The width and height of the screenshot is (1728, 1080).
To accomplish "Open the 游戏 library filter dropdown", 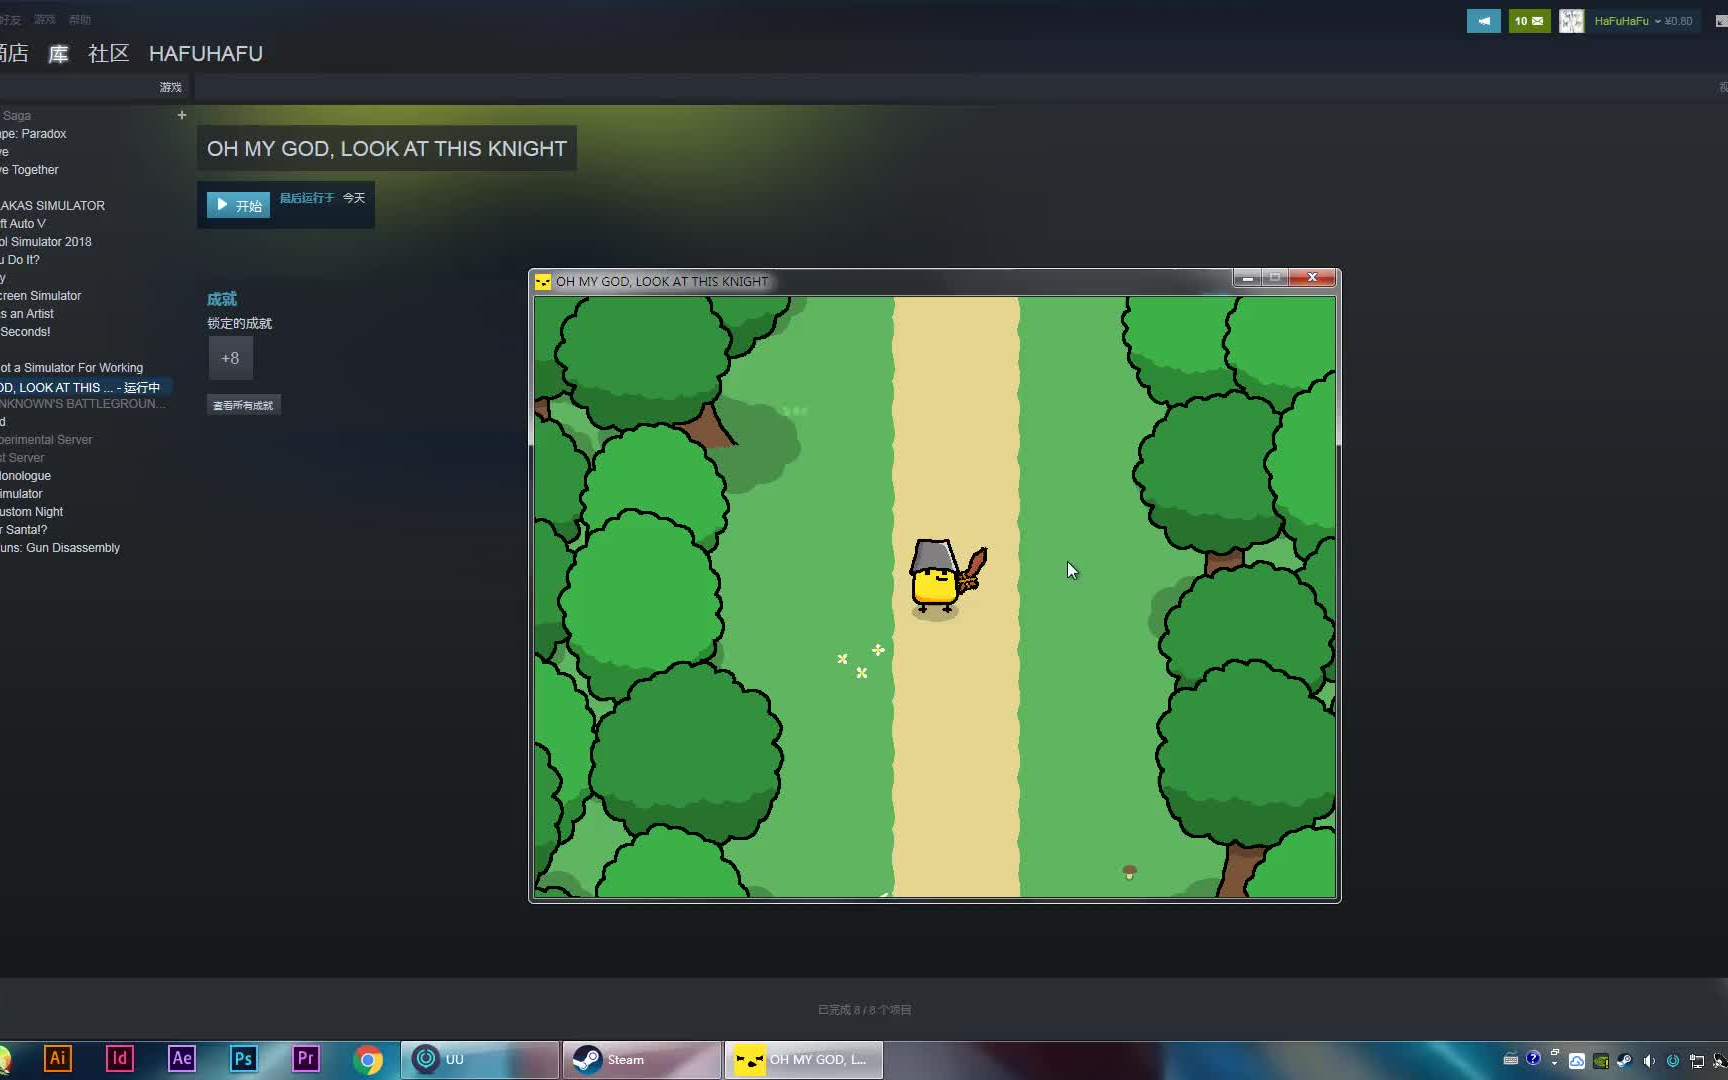I will pos(170,87).
